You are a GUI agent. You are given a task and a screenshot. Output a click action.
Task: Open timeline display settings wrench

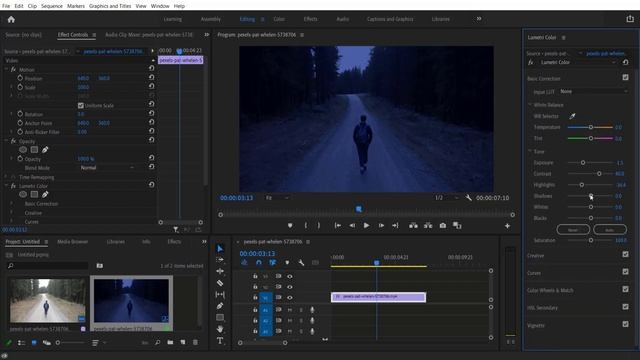301,263
